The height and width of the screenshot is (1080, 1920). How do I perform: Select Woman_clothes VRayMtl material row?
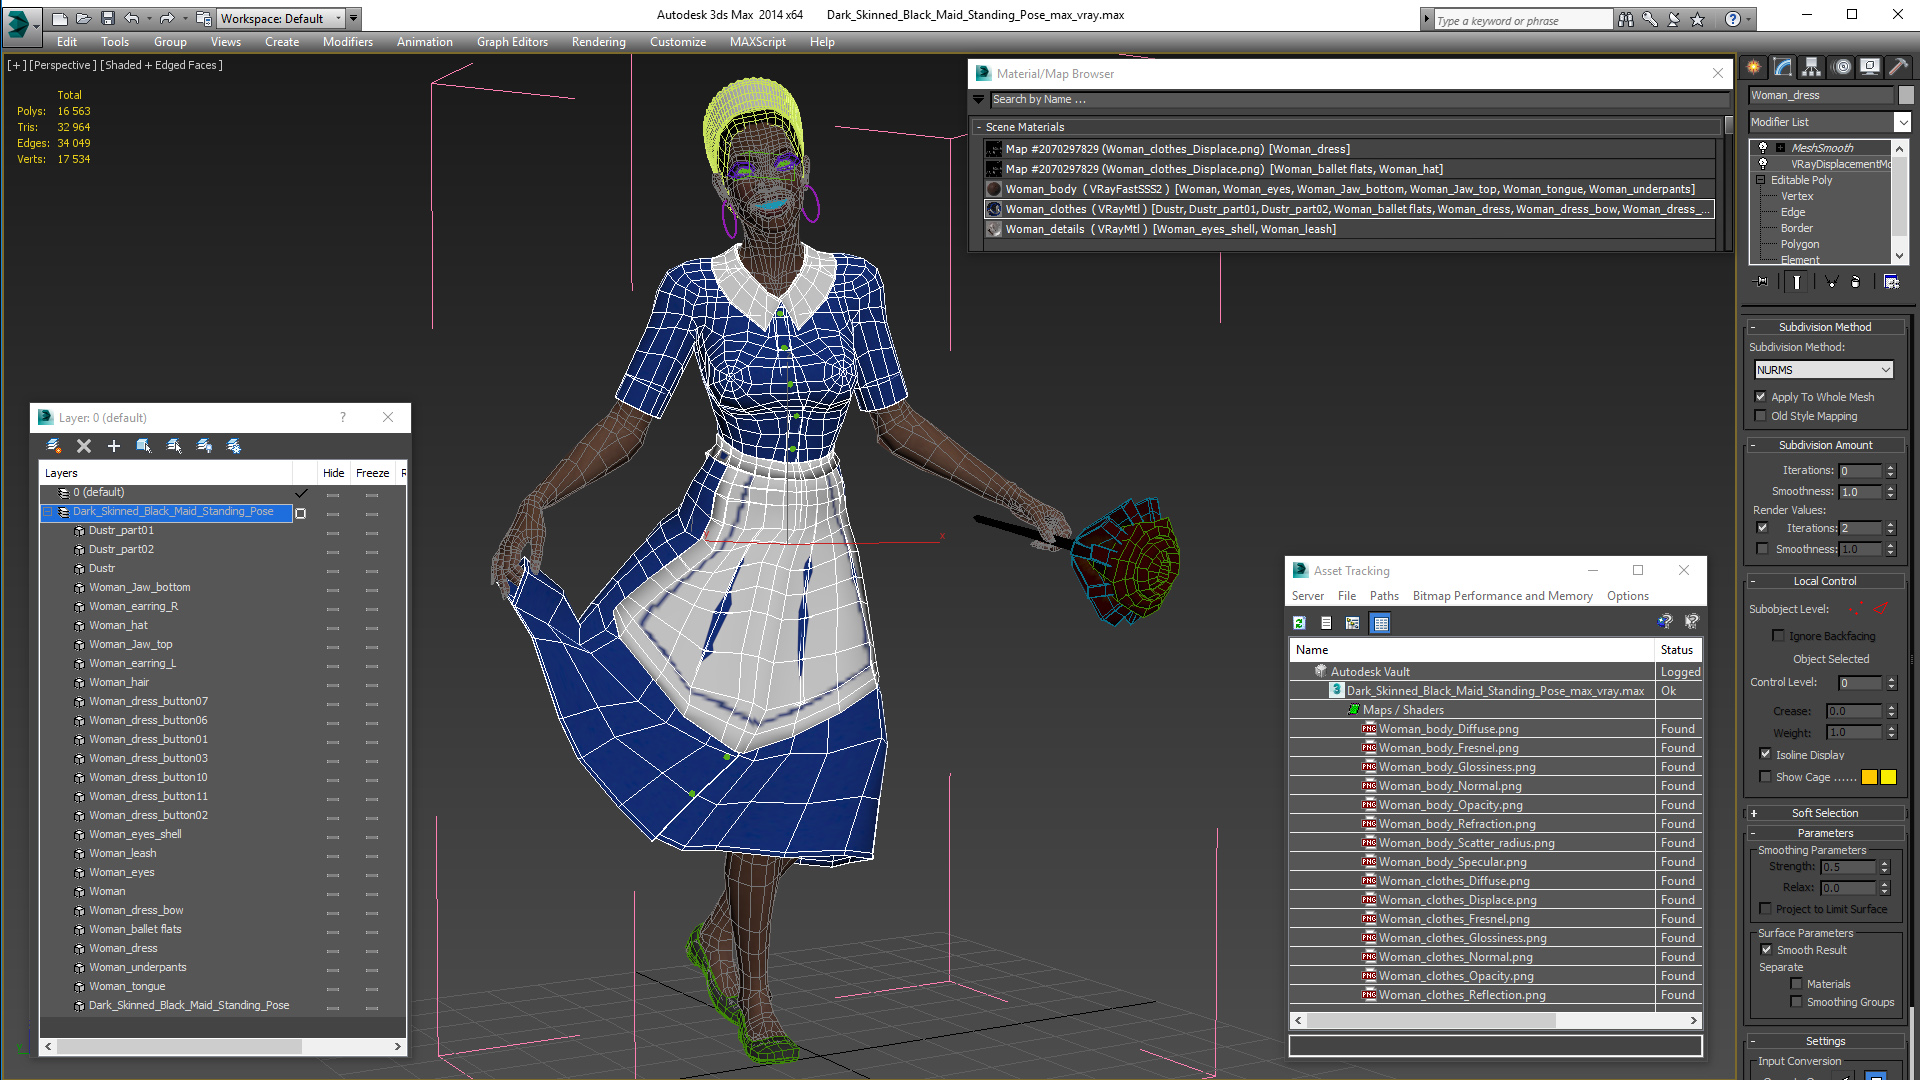point(1349,209)
